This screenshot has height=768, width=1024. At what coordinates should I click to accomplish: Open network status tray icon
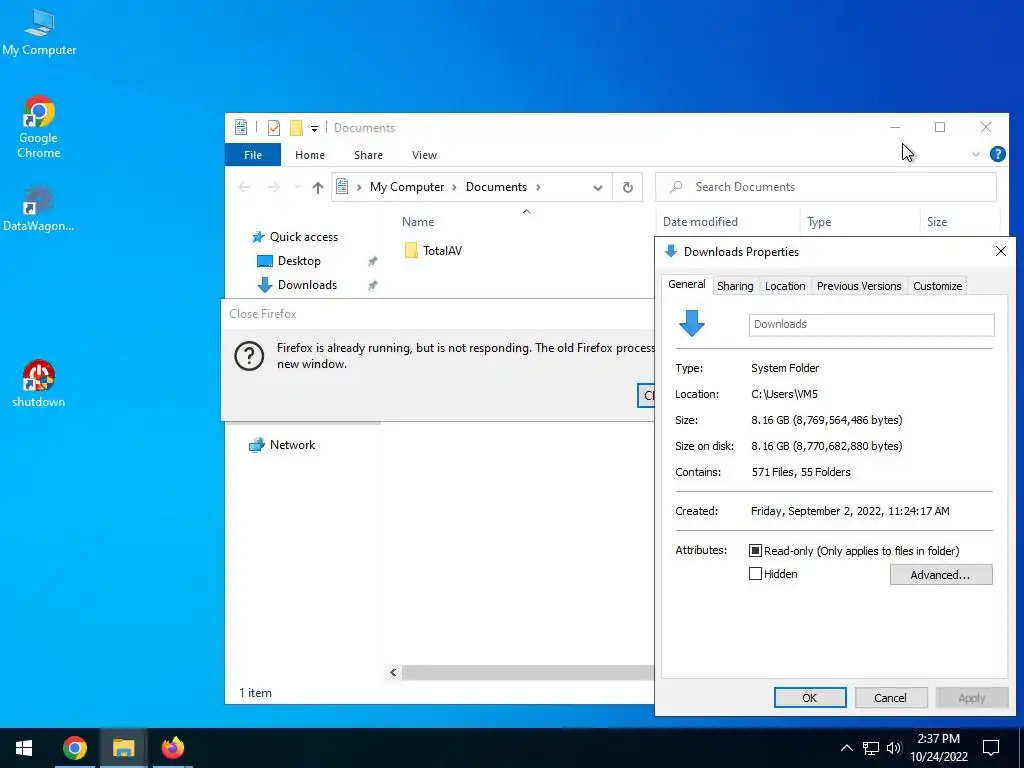(871, 748)
